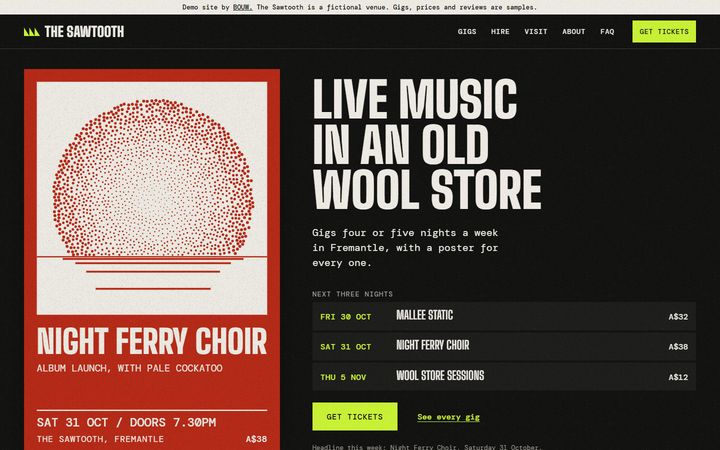Open the VISIT nav item

(x=536, y=32)
